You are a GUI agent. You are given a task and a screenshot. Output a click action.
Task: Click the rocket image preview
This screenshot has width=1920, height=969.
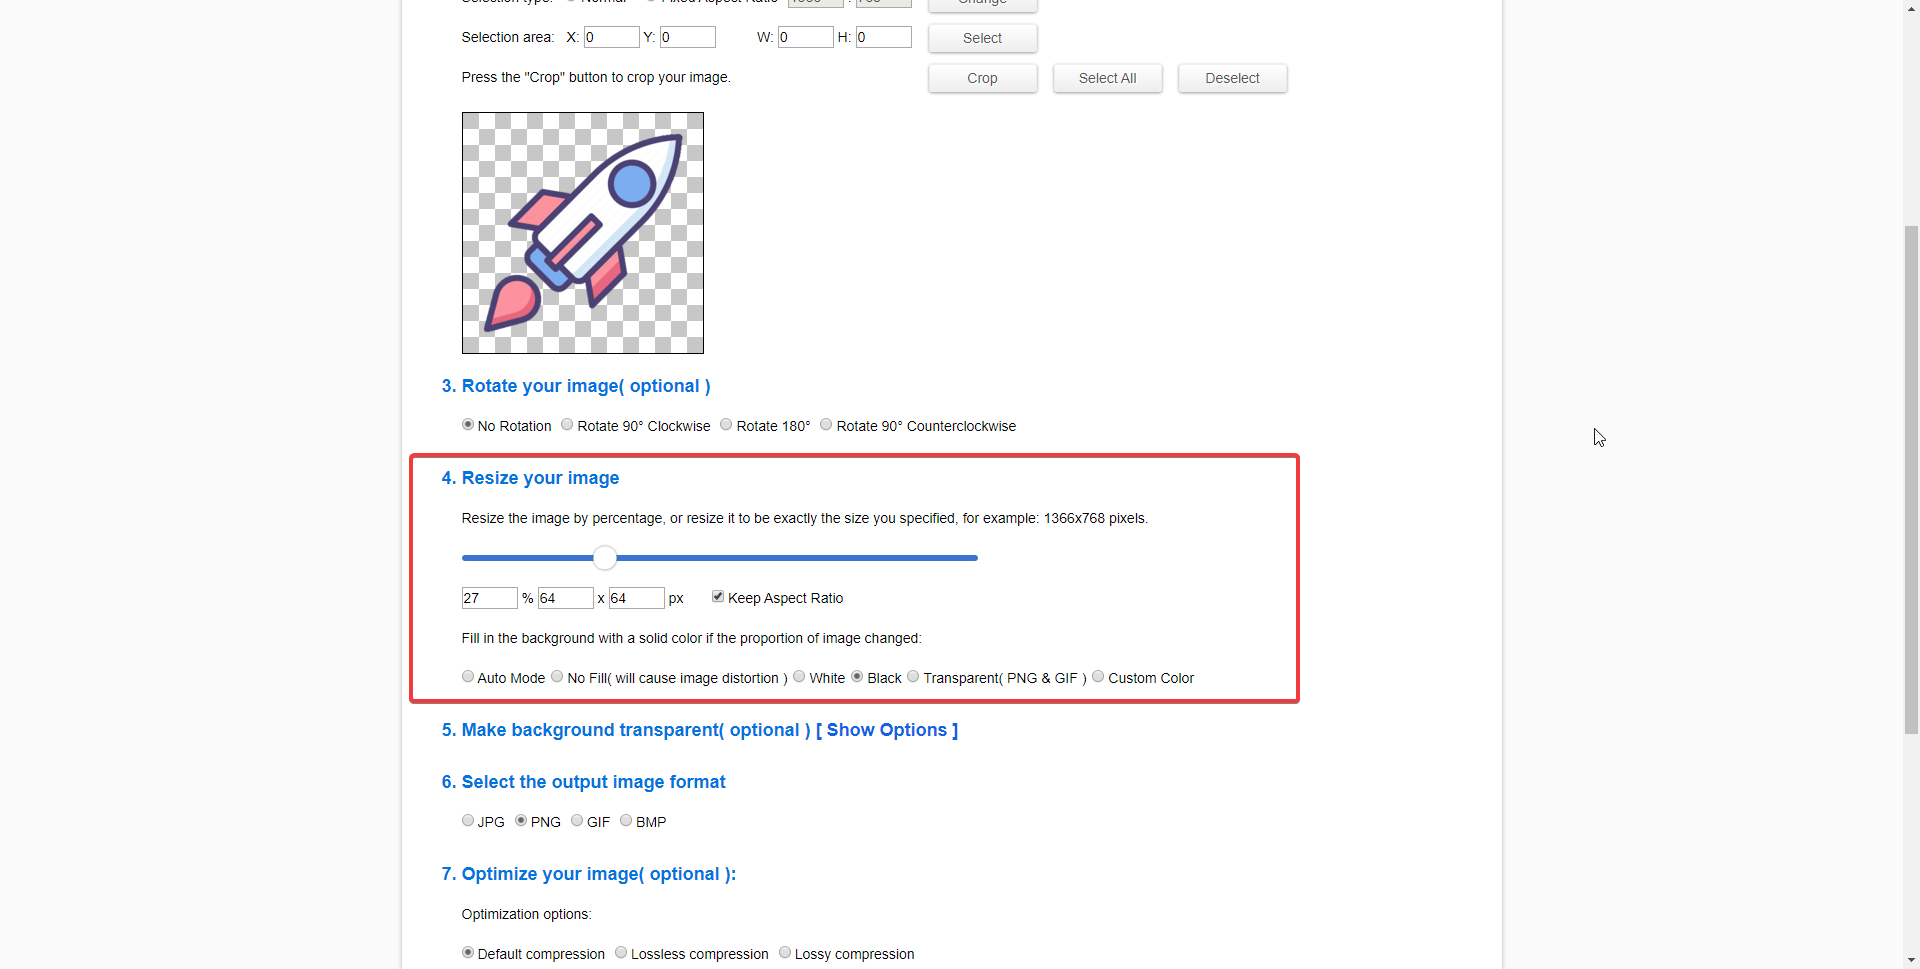tap(583, 233)
